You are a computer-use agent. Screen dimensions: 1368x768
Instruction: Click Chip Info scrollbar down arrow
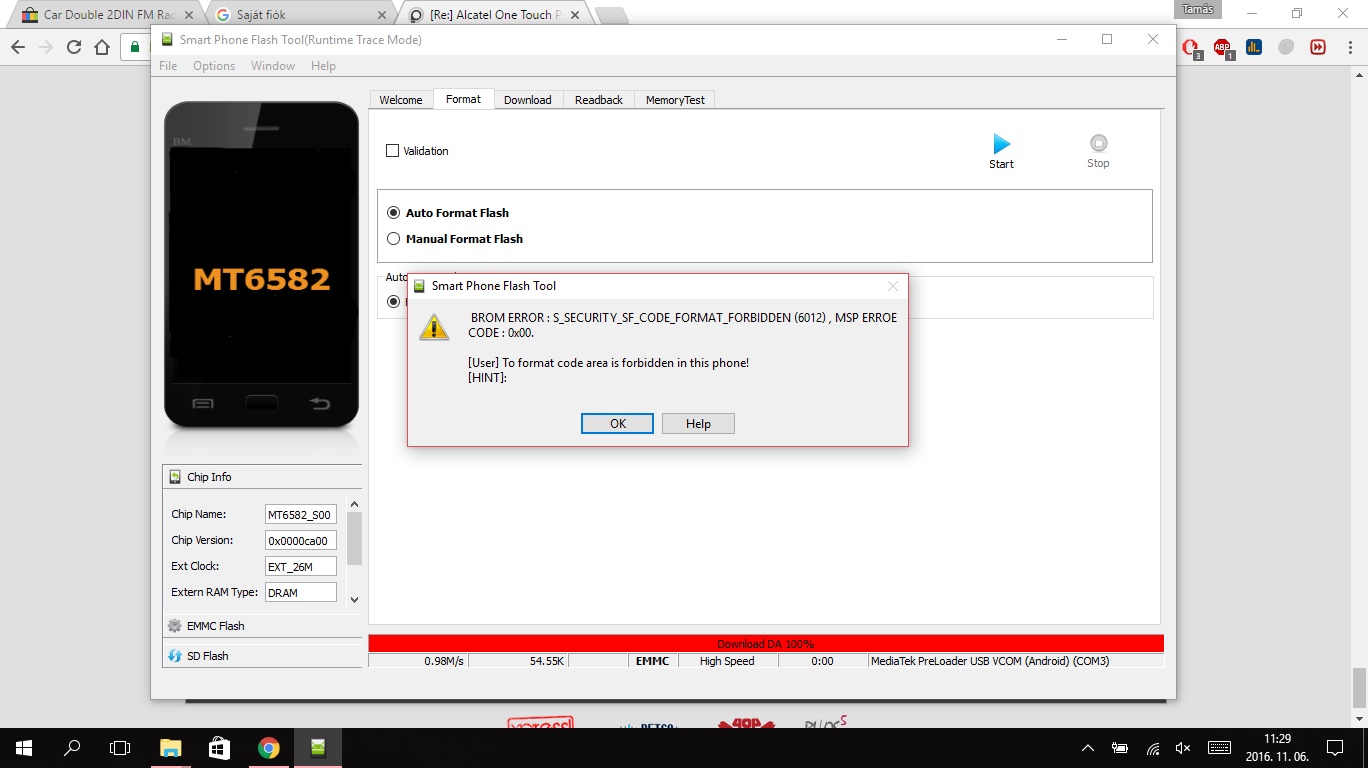(354, 599)
